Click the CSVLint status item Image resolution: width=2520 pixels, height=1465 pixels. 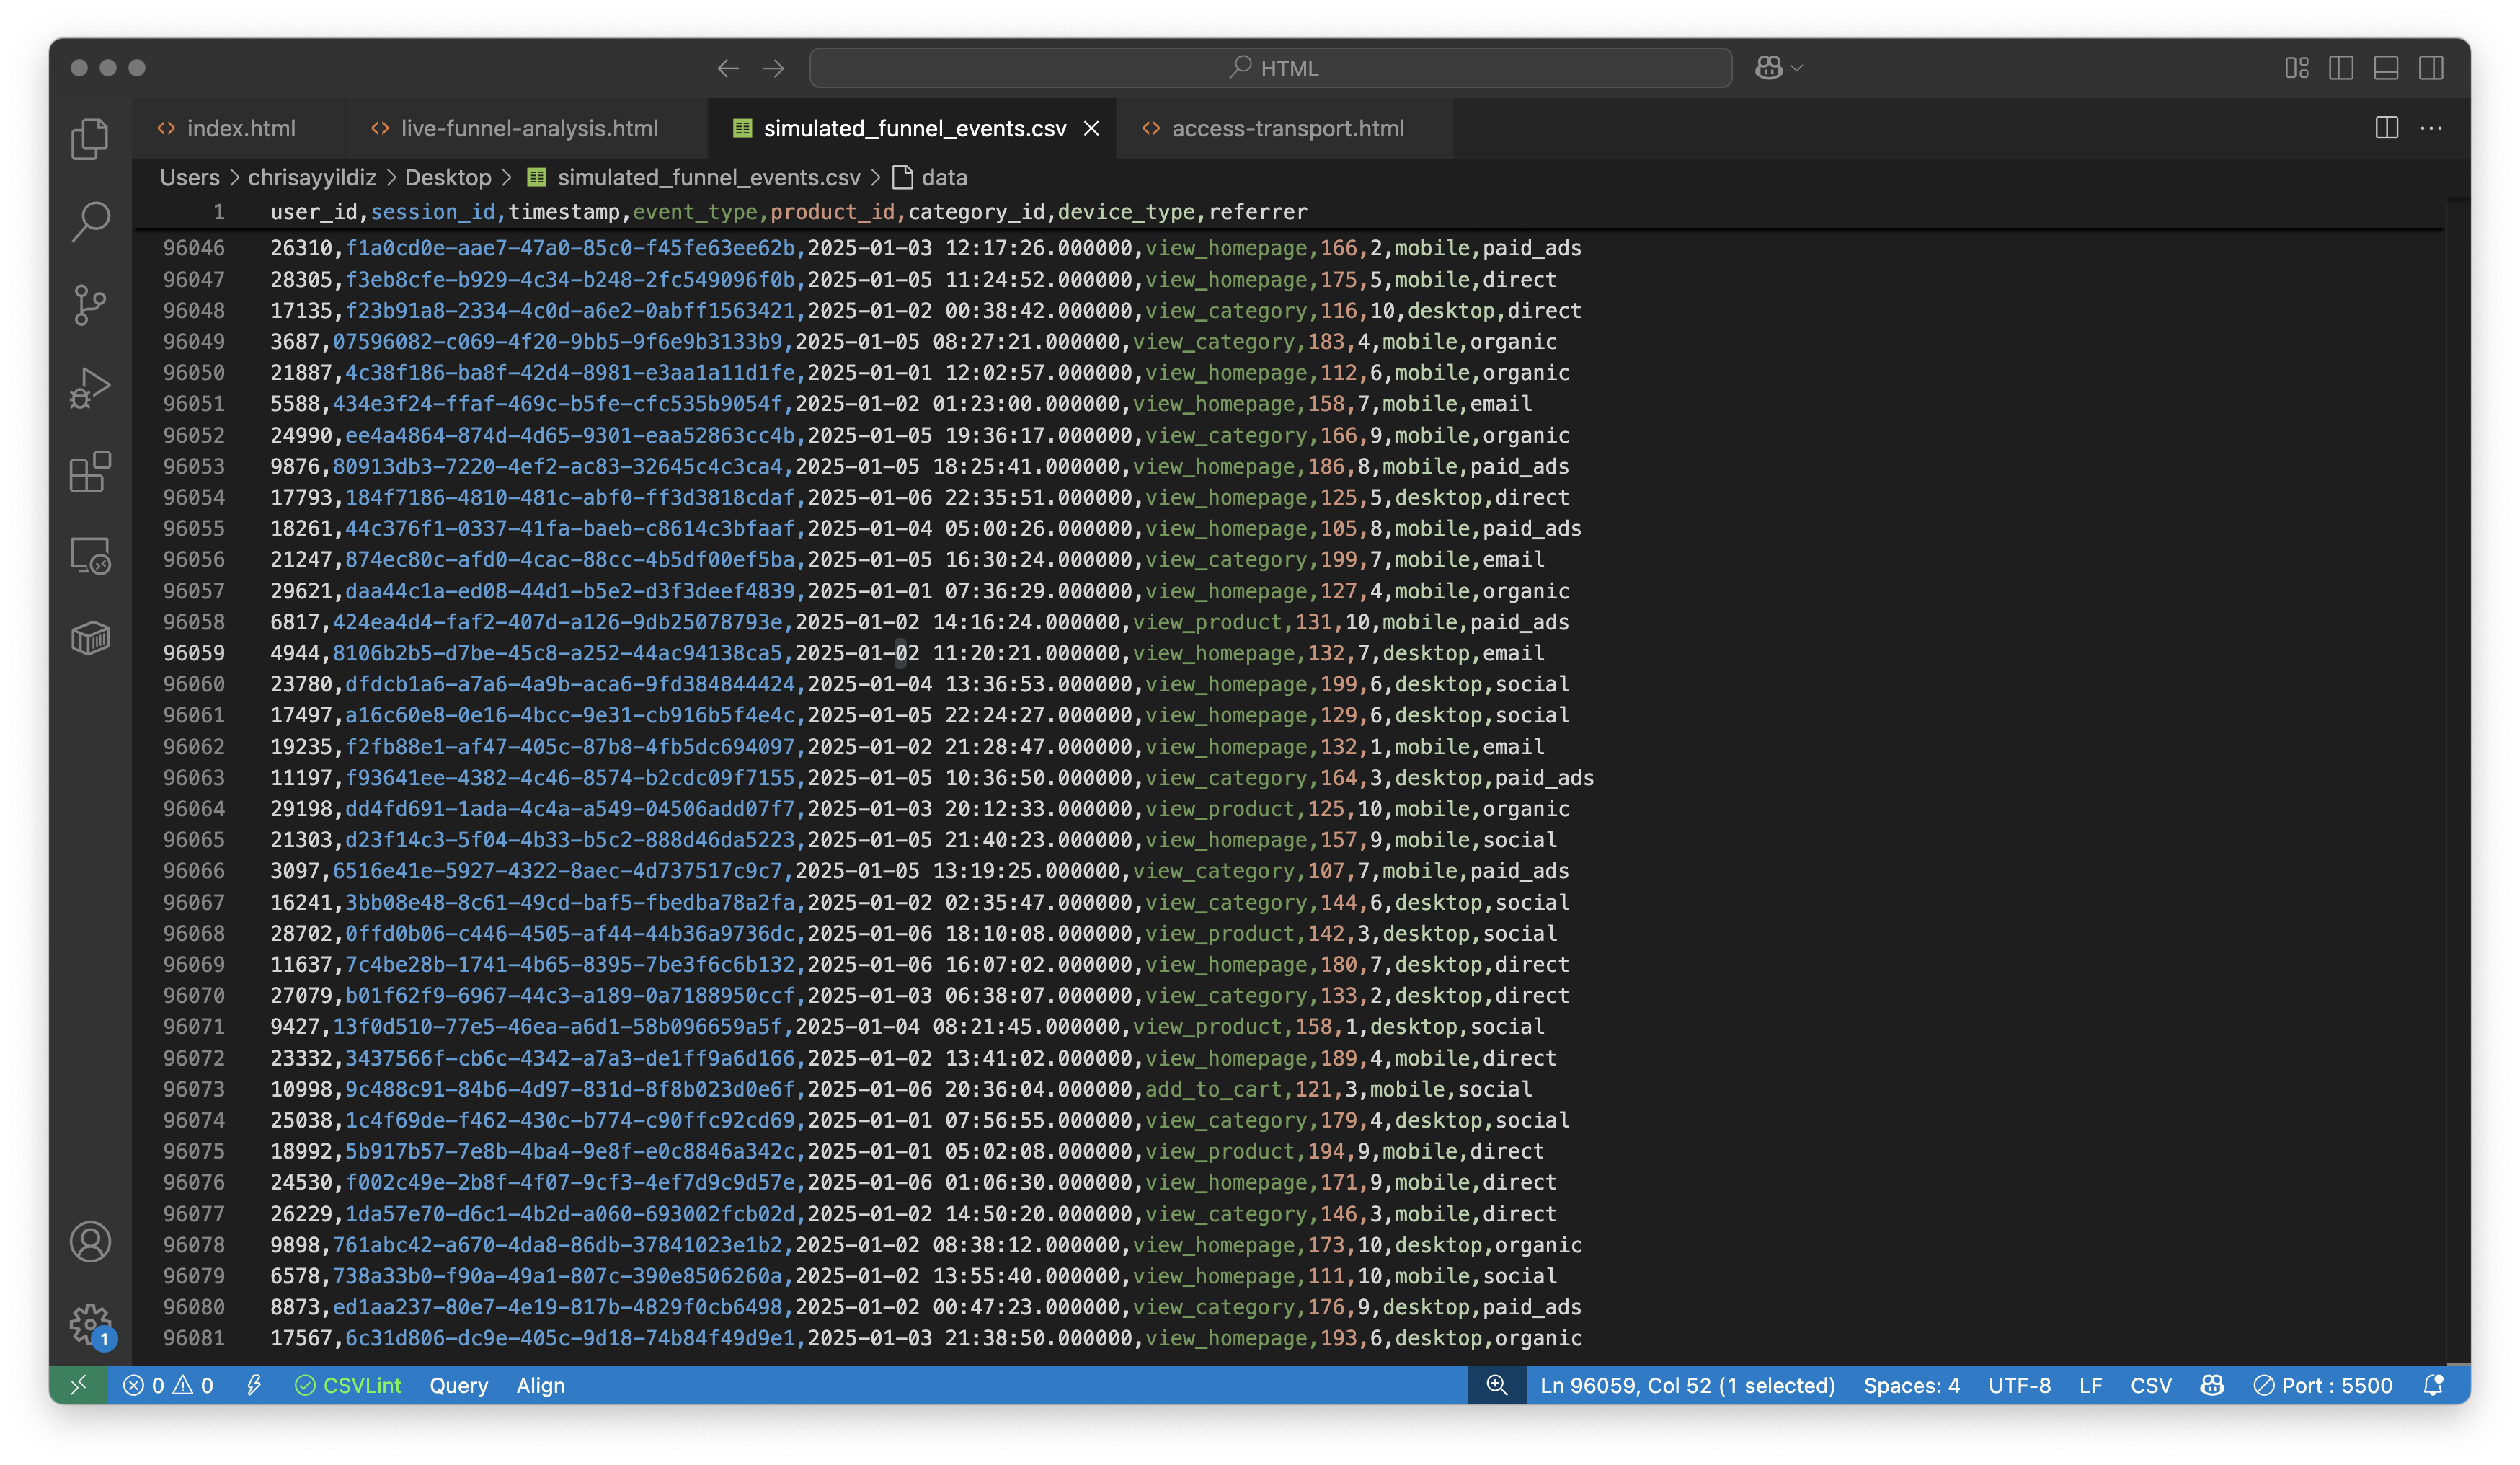[x=348, y=1385]
